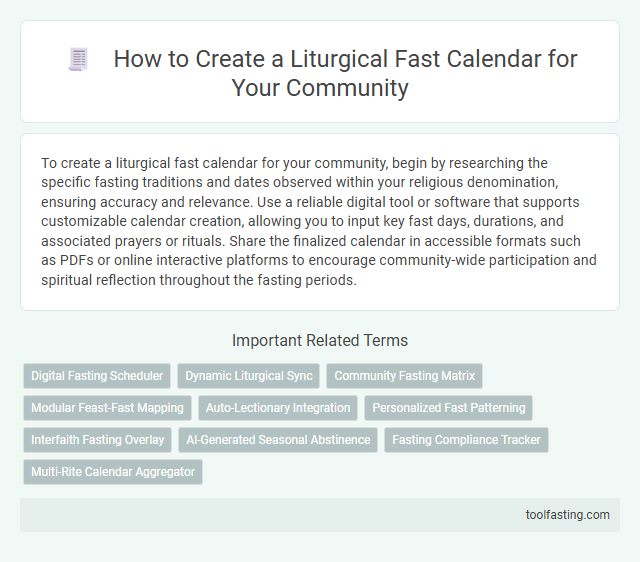Click the 'Digital Fasting Scheduler' tag
This screenshot has height=562, width=640.
pos(97,376)
